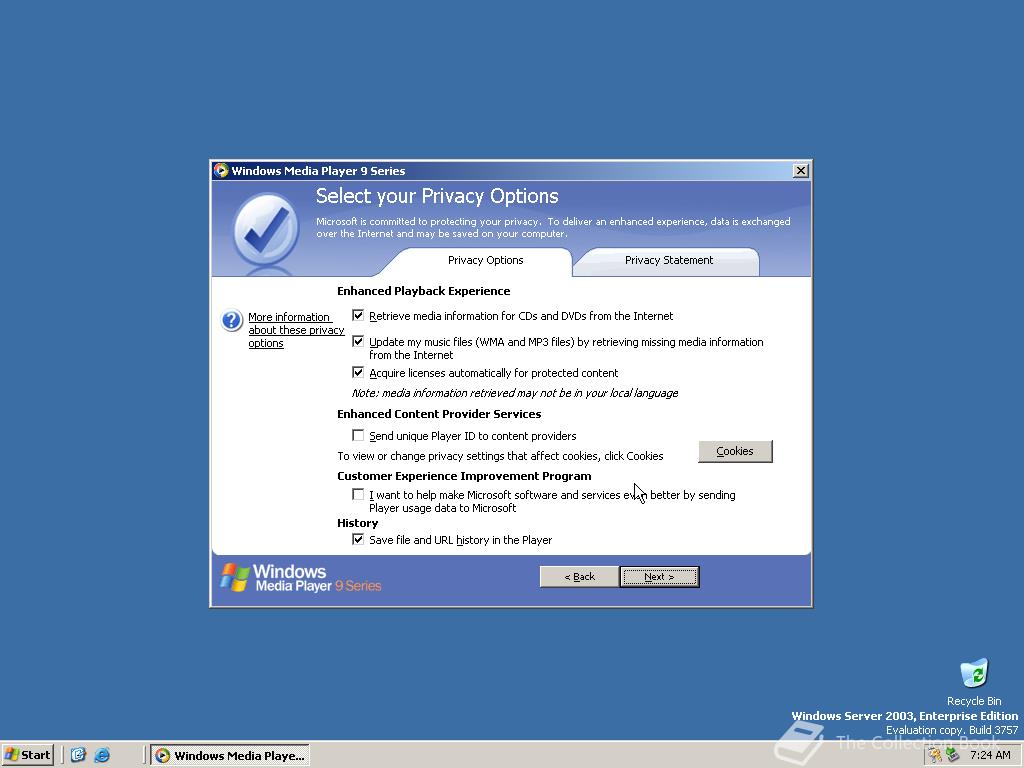Click the Enhanced Playback Experience heading
Viewport: 1024px width, 768px height.
(x=424, y=291)
